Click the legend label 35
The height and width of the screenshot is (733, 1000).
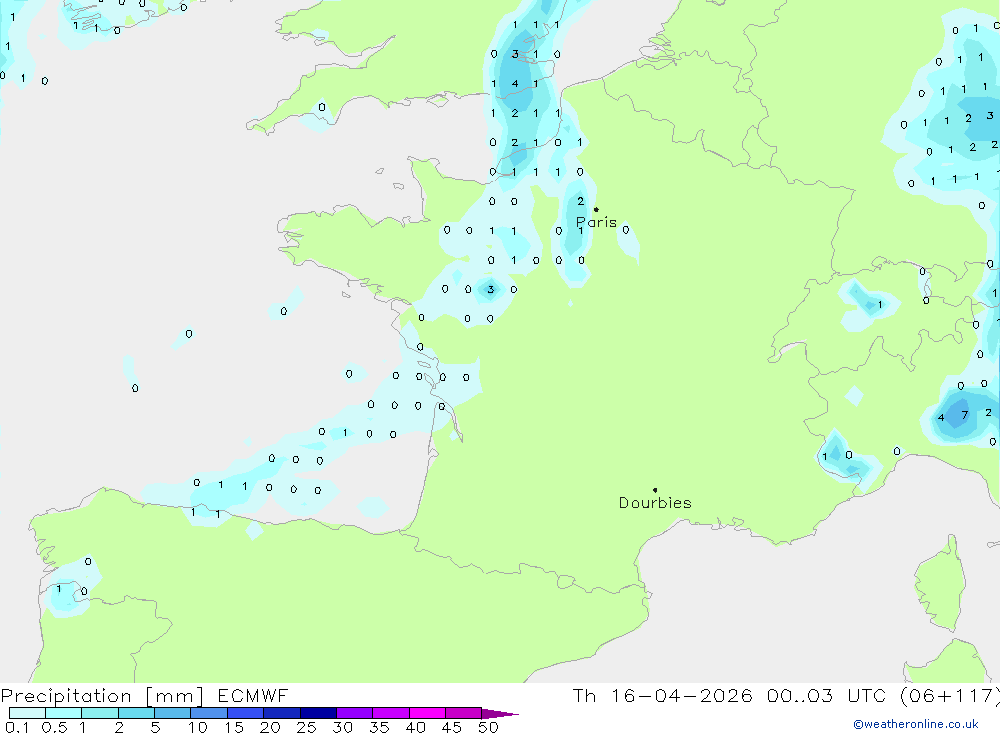(x=379, y=727)
